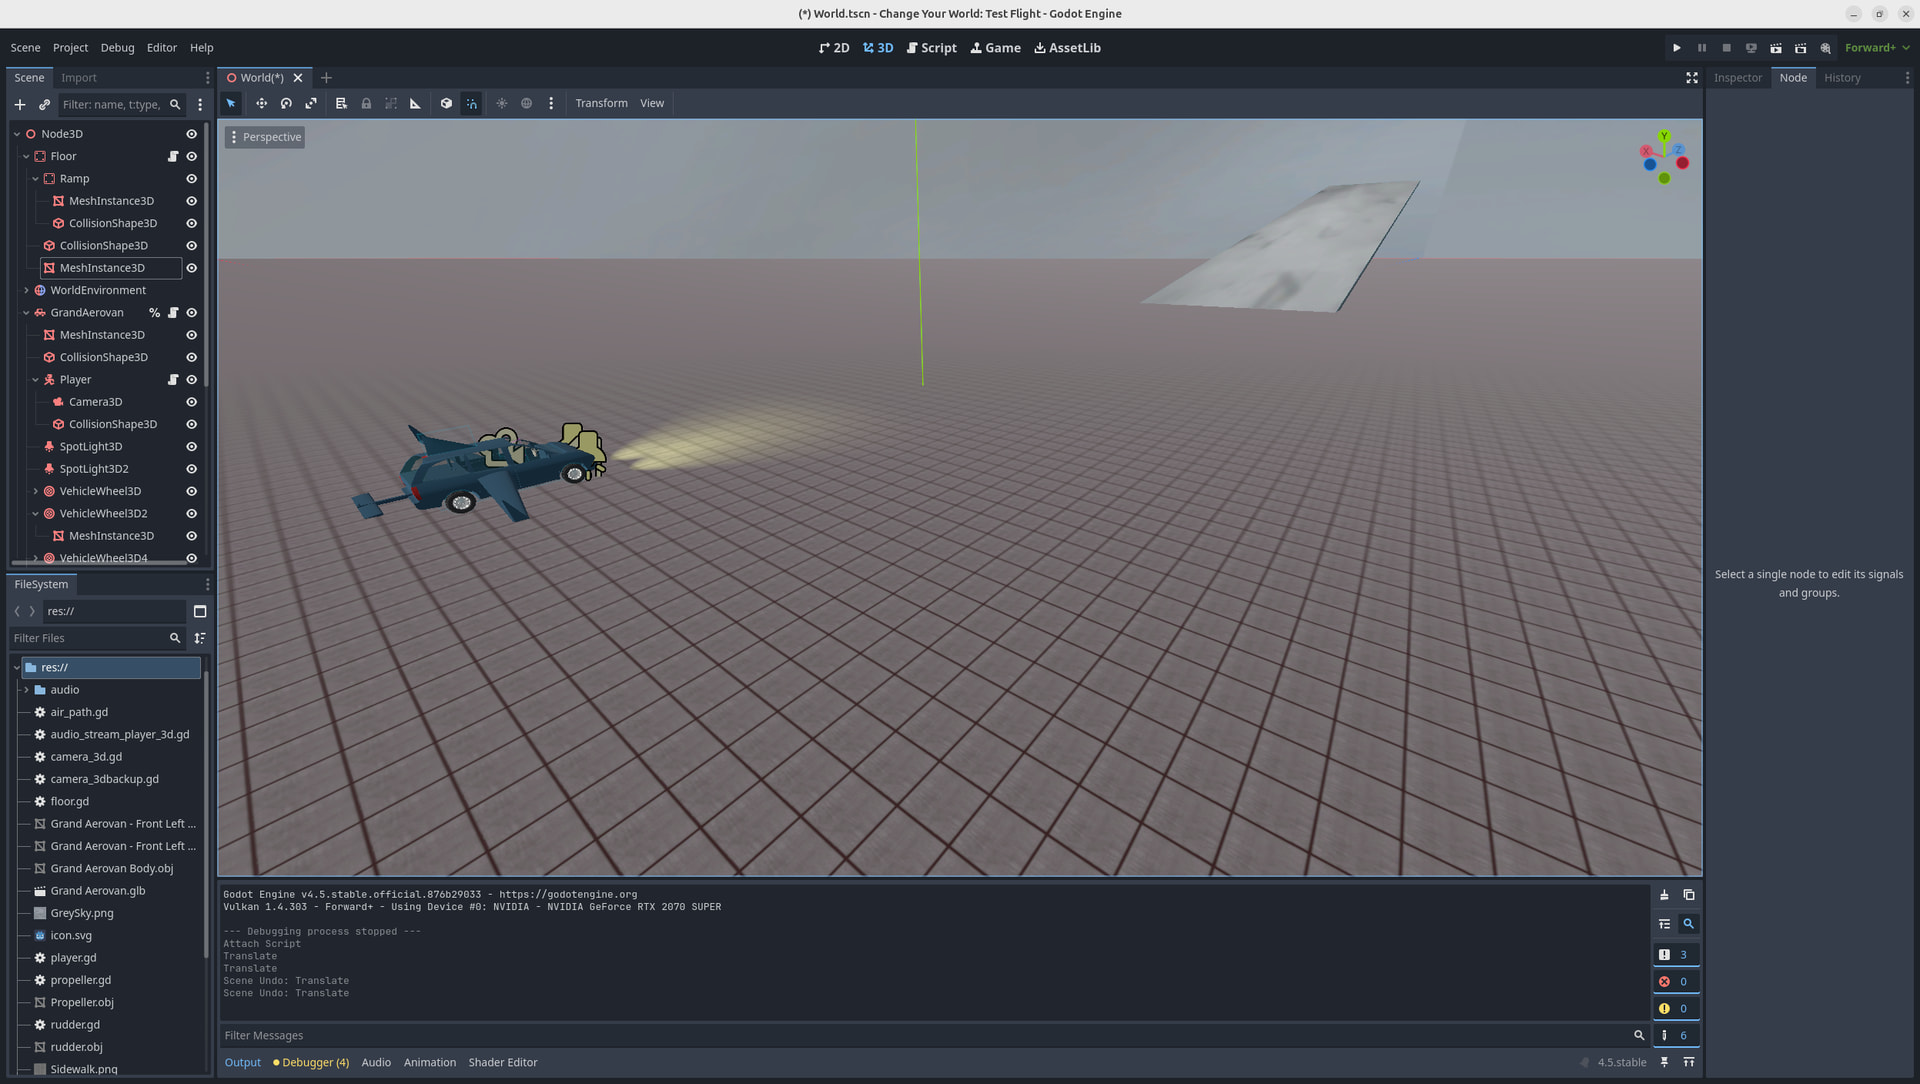Select the Move mode tool
The image size is (1920, 1084).
pyautogui.click(x=261, y=103)
